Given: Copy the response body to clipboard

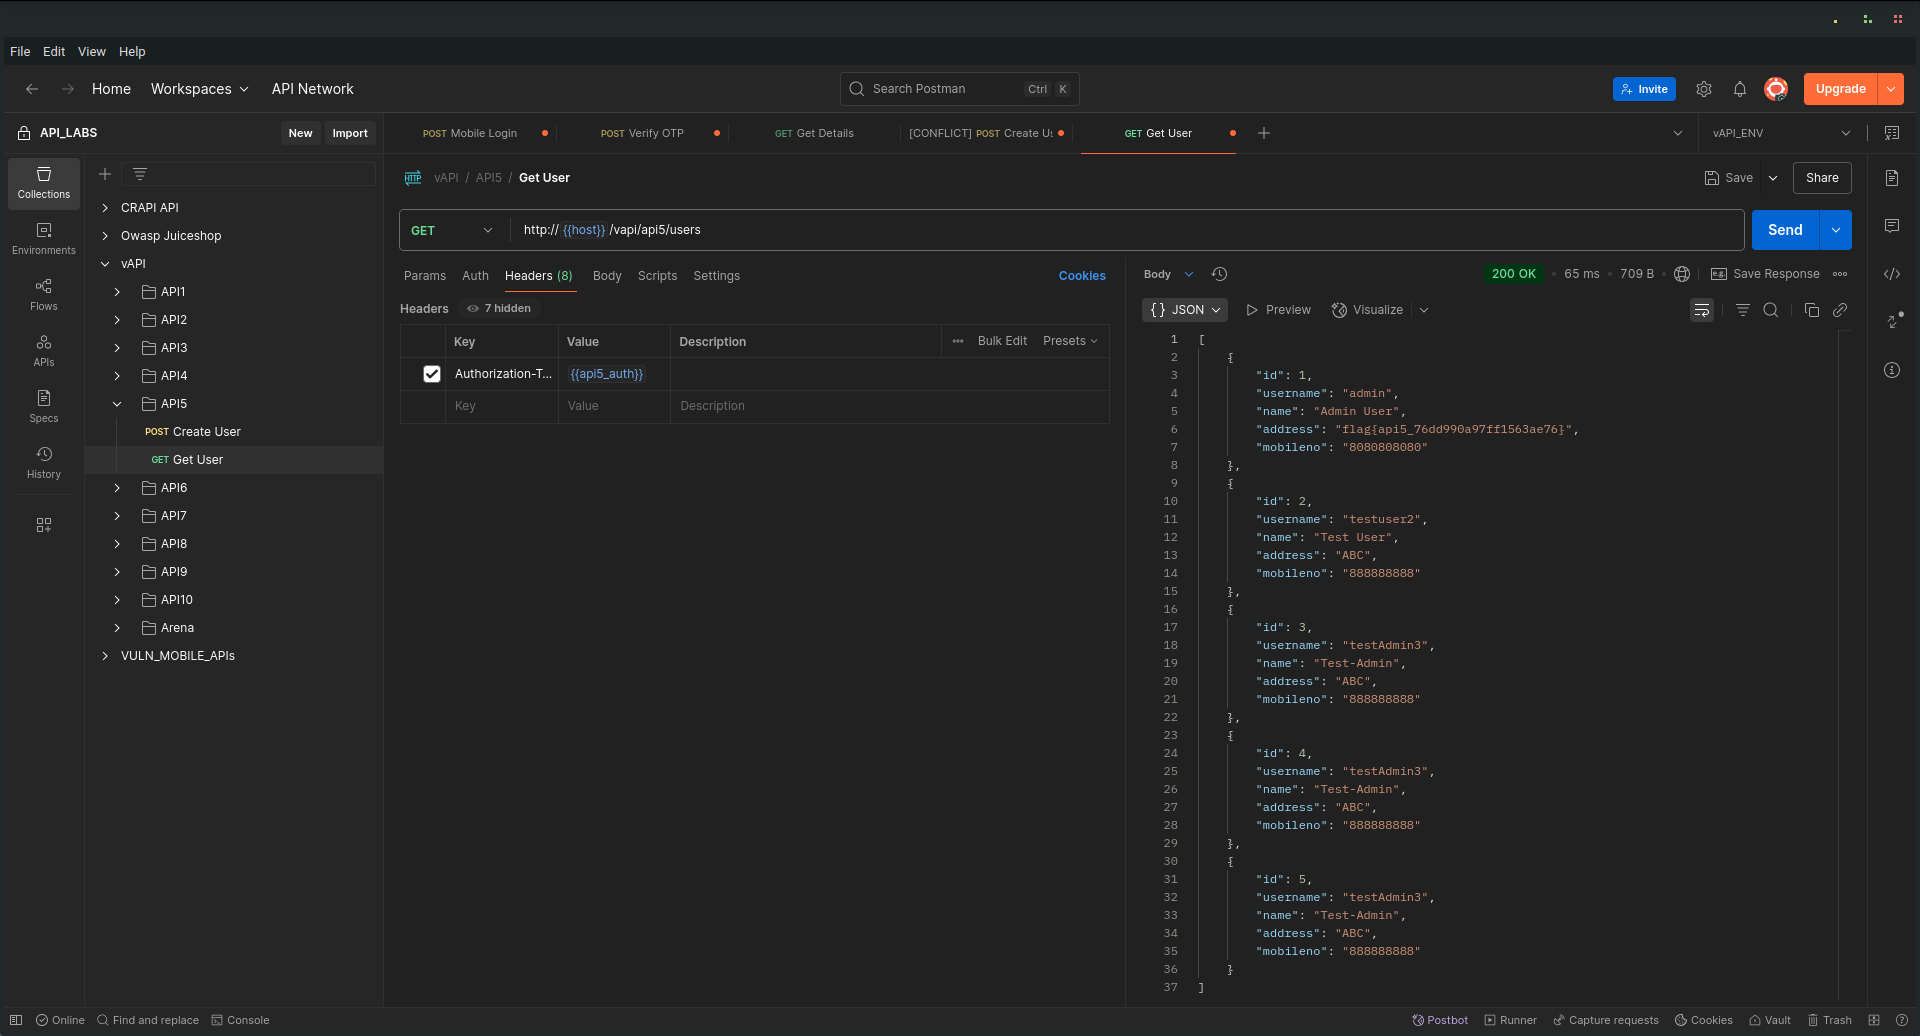Looking at the screenshot, I should coord(1811,310).
